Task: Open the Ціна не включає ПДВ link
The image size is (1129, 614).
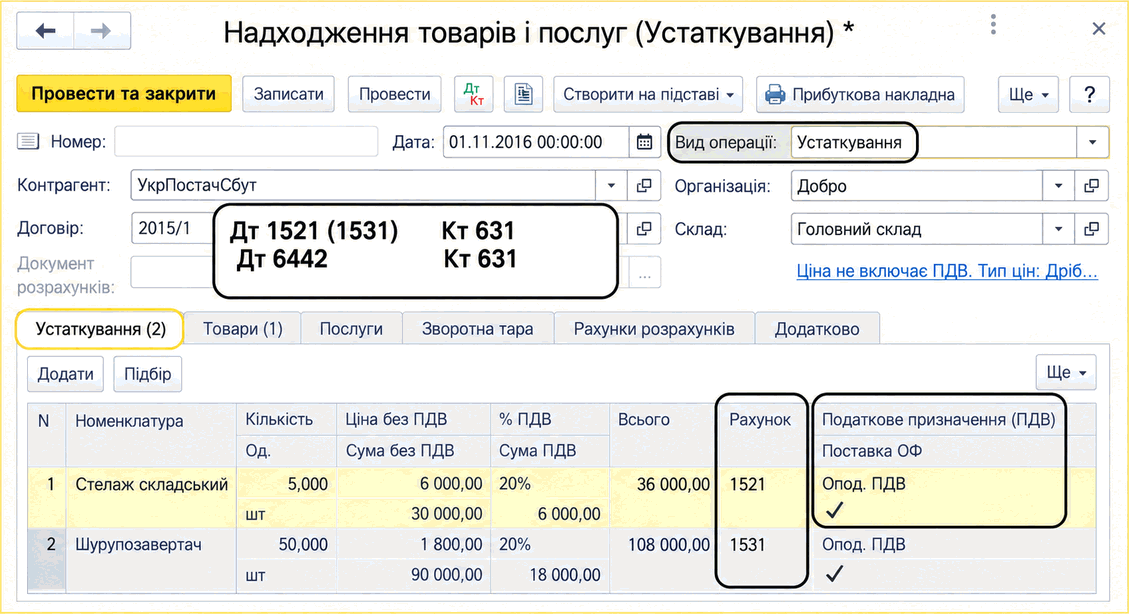Action: 947,271
